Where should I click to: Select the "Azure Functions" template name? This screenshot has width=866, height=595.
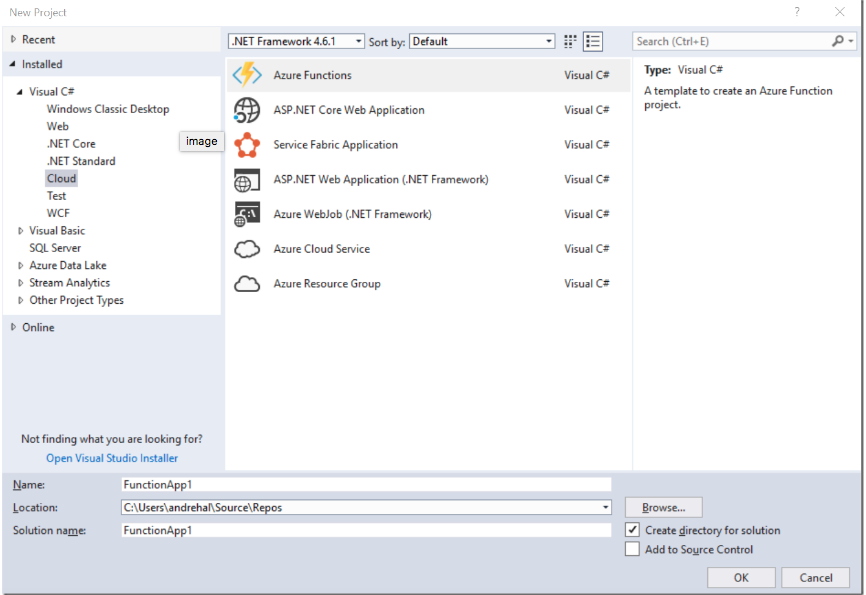[313, 75]
